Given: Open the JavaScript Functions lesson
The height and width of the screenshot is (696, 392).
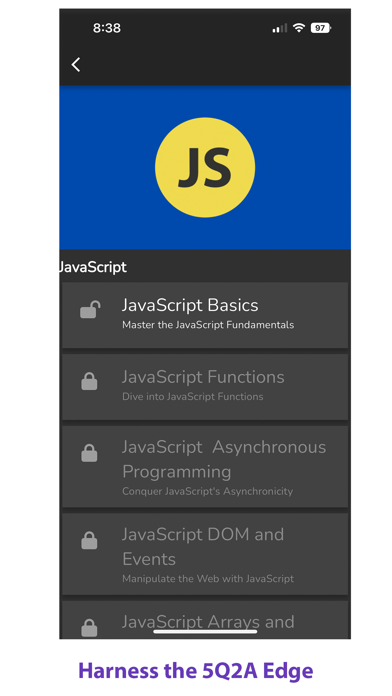Looking at the screenshot, I should (x=205, y=387).
